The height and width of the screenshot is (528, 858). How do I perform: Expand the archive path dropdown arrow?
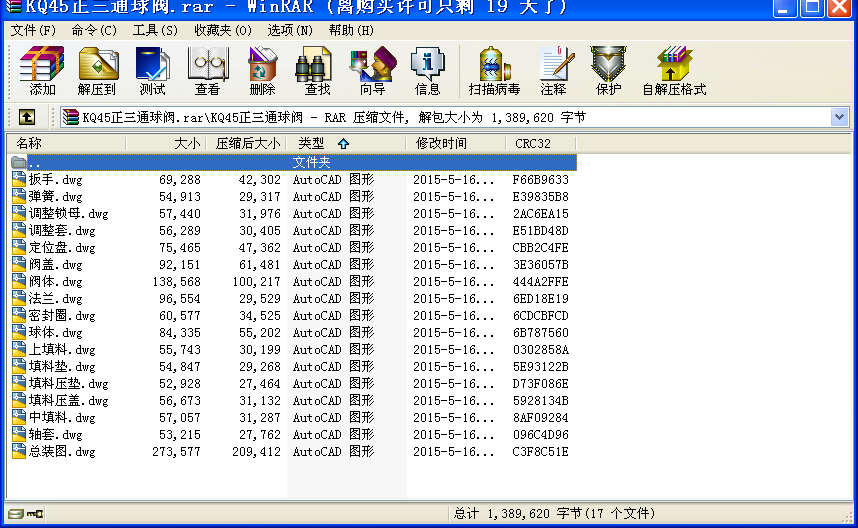[839, 117]
